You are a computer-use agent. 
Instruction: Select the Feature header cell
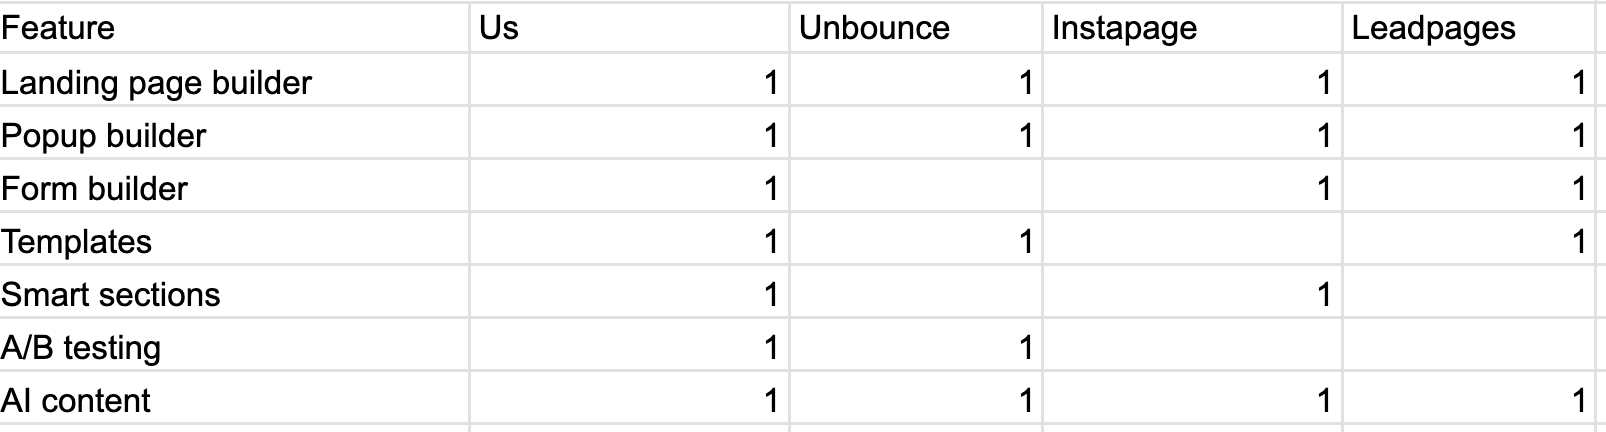[x=234, y=28]
